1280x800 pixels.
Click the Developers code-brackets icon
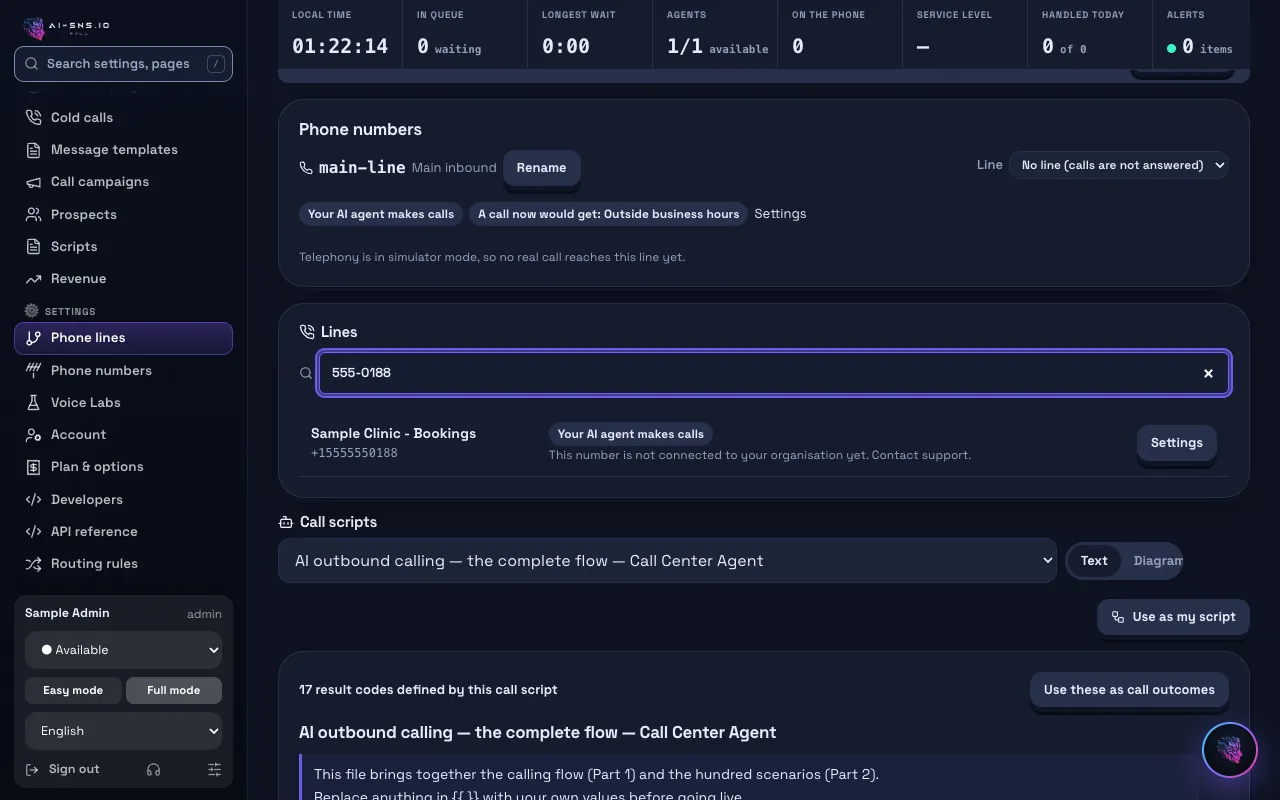[x=33, y=499]
